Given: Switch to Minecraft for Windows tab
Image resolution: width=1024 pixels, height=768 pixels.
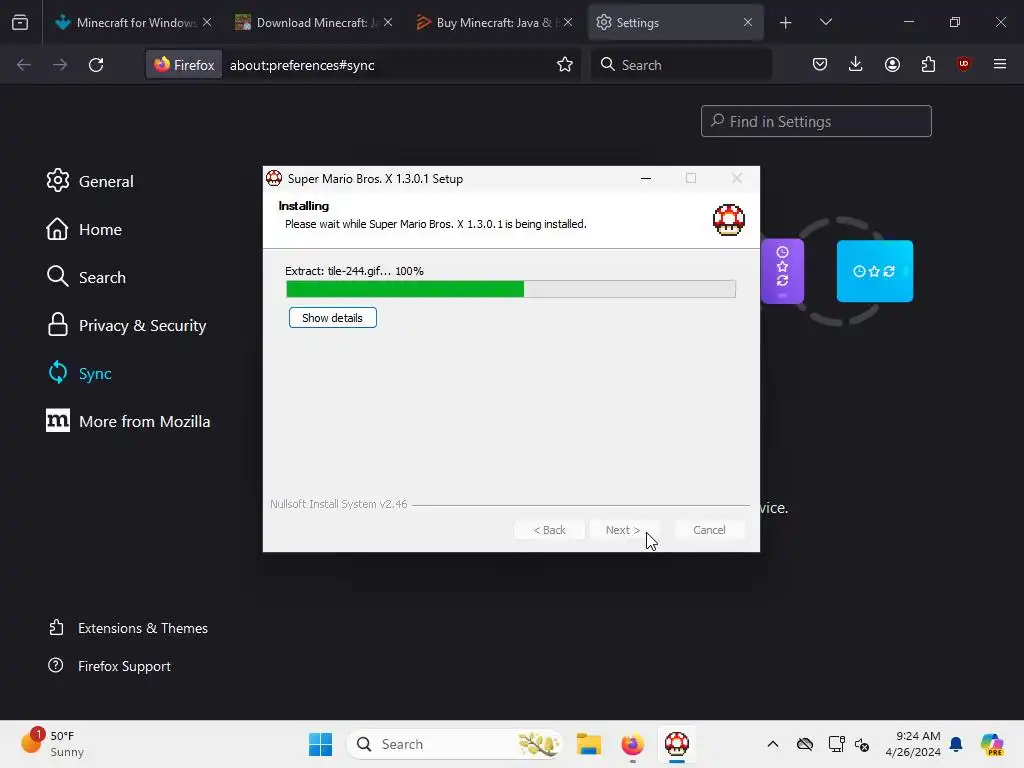Looking at the screenshot, I should (x=135, y=22).
